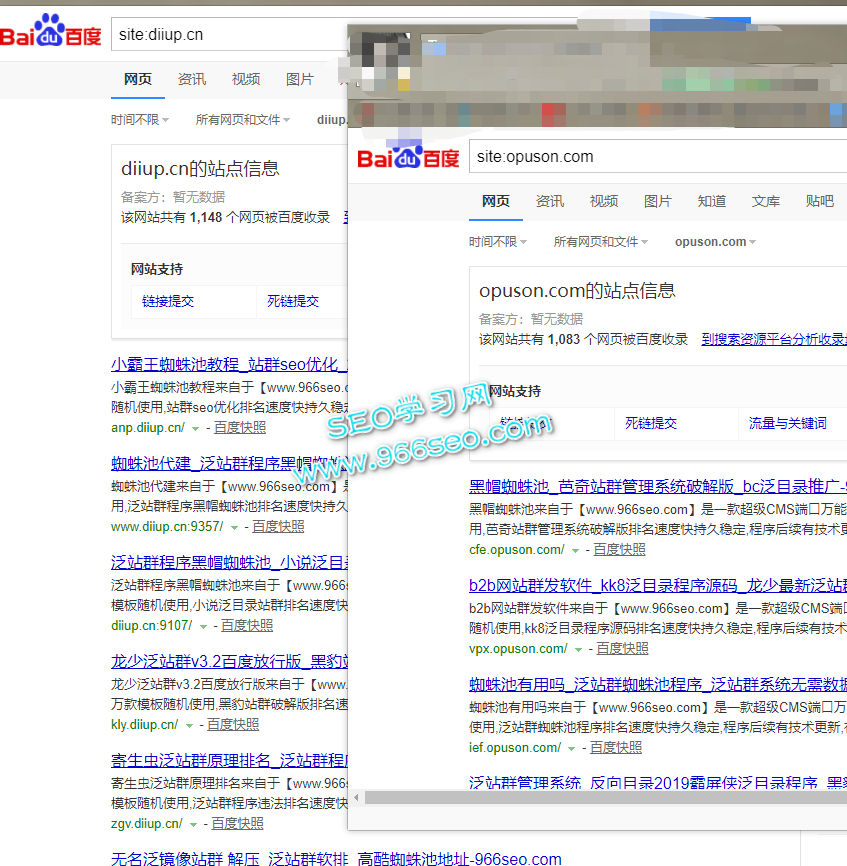Expand the arrow next to vpx.opuson.com/
847x866 pixels.
click(578, 650)
